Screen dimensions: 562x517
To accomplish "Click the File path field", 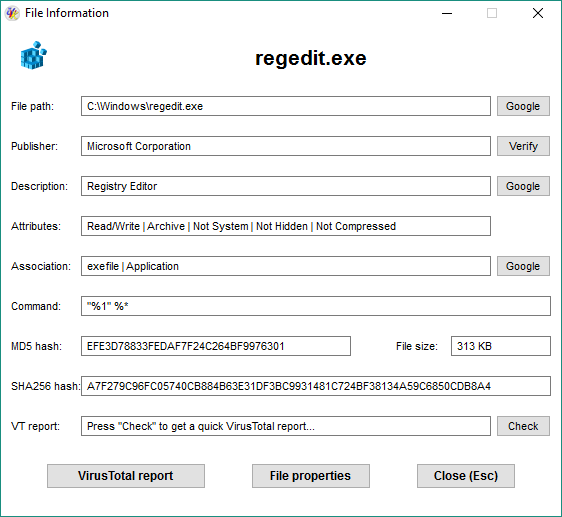I will coord(286,106).
